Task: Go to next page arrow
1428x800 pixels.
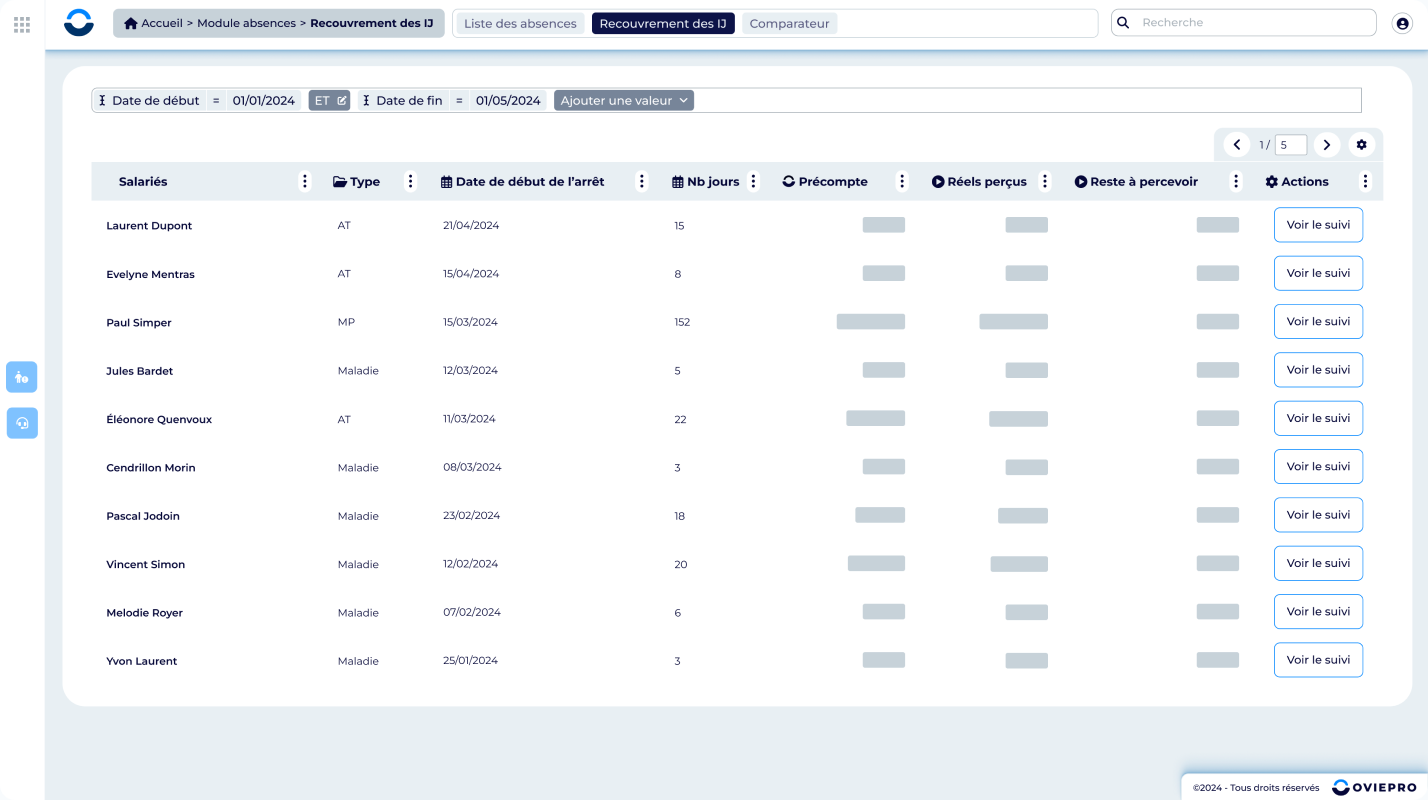Action: tap(1327, 145)
